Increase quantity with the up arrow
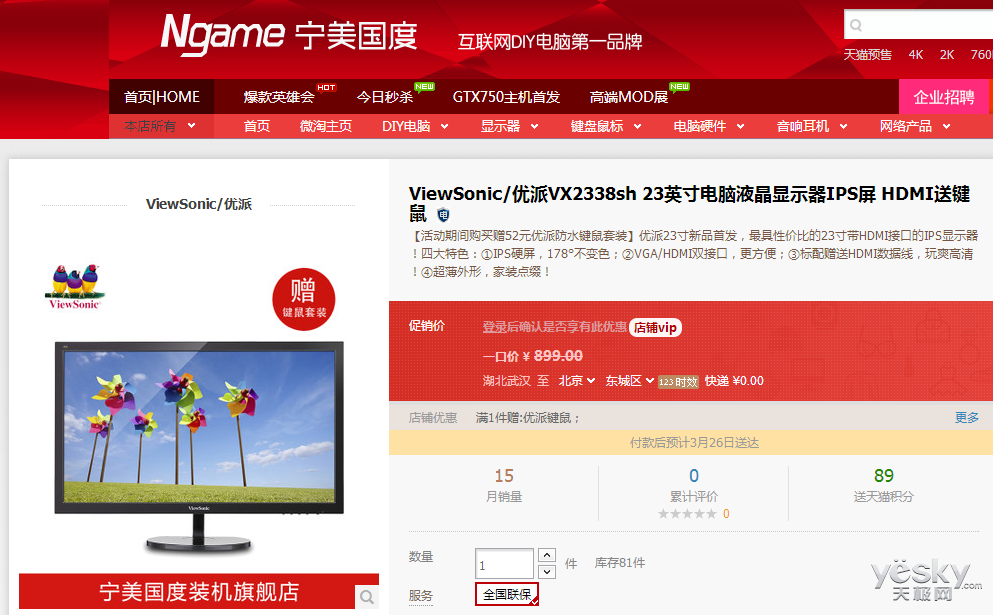The width and height of the screenshot is (993, 615). [547, 555]
